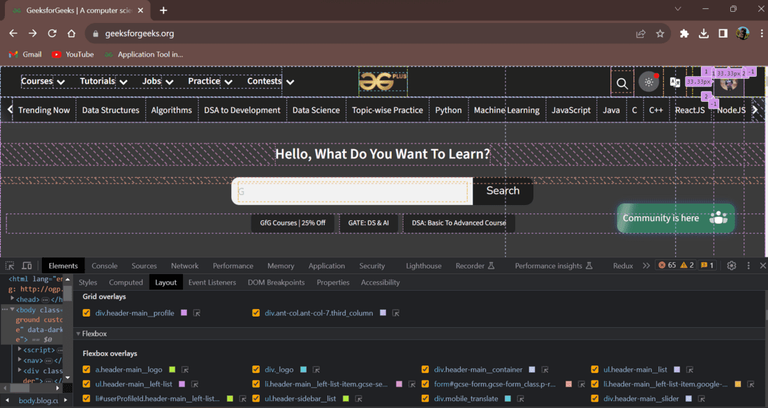
Task: Activate the DevTools inspect element picker
Action: (x=10, y=265)
